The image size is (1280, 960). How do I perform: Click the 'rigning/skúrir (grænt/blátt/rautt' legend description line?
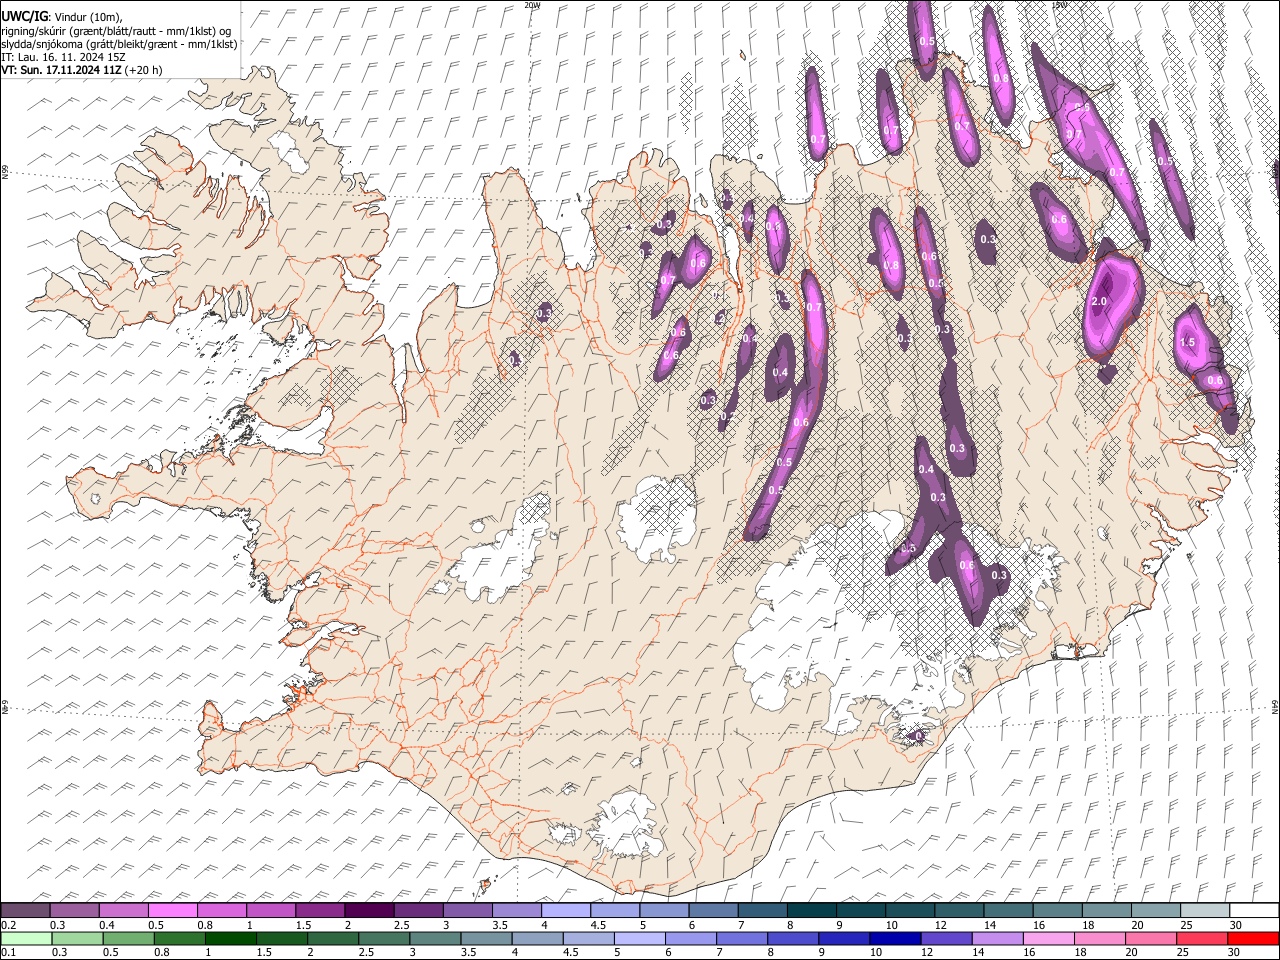coord(118,30)
